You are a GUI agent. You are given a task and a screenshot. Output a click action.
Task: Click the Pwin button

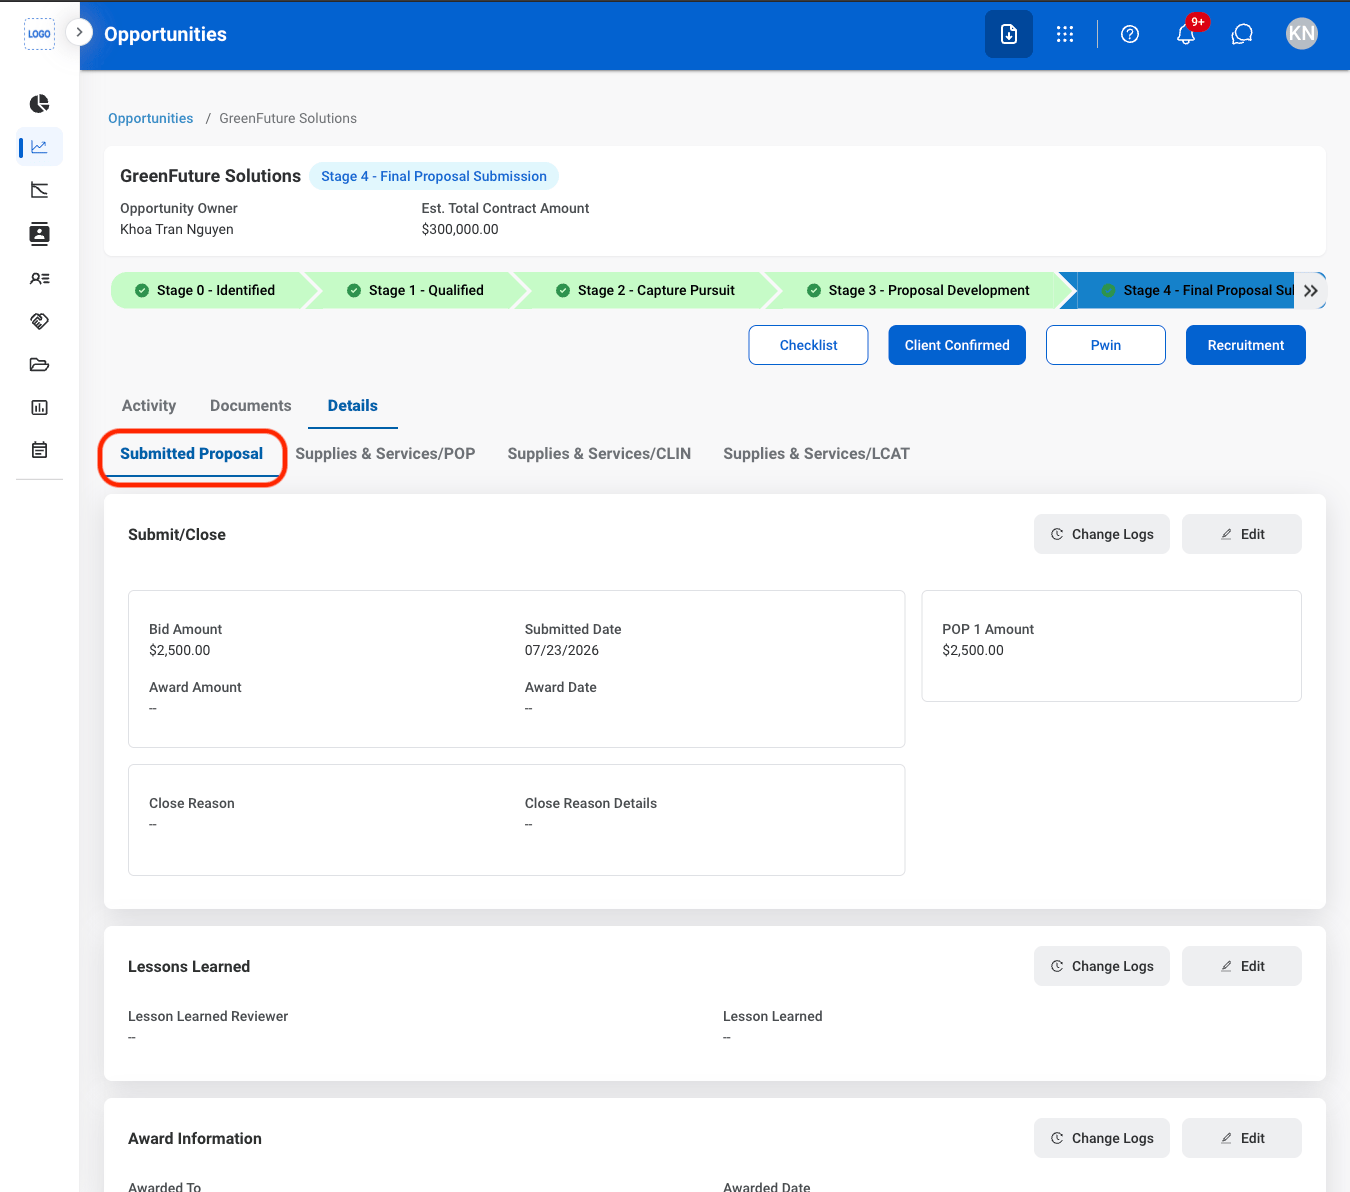pos(1106,345)
